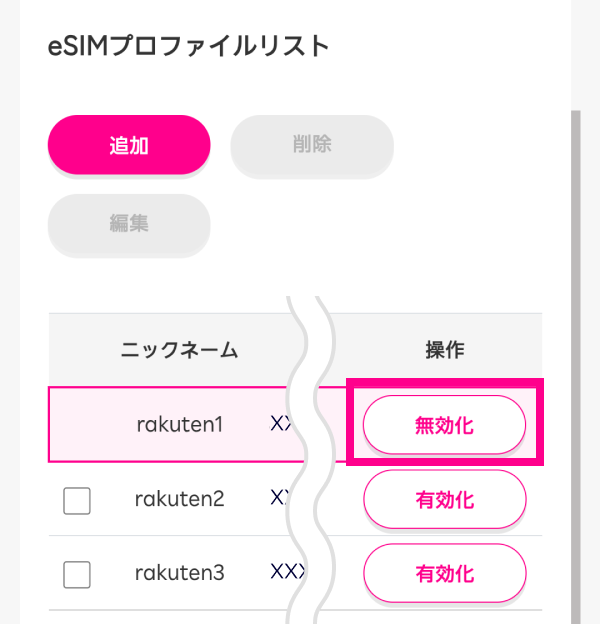This screenshot has height=624, width=600.
Task: Click the pink 追加 button
Action: 129,145
